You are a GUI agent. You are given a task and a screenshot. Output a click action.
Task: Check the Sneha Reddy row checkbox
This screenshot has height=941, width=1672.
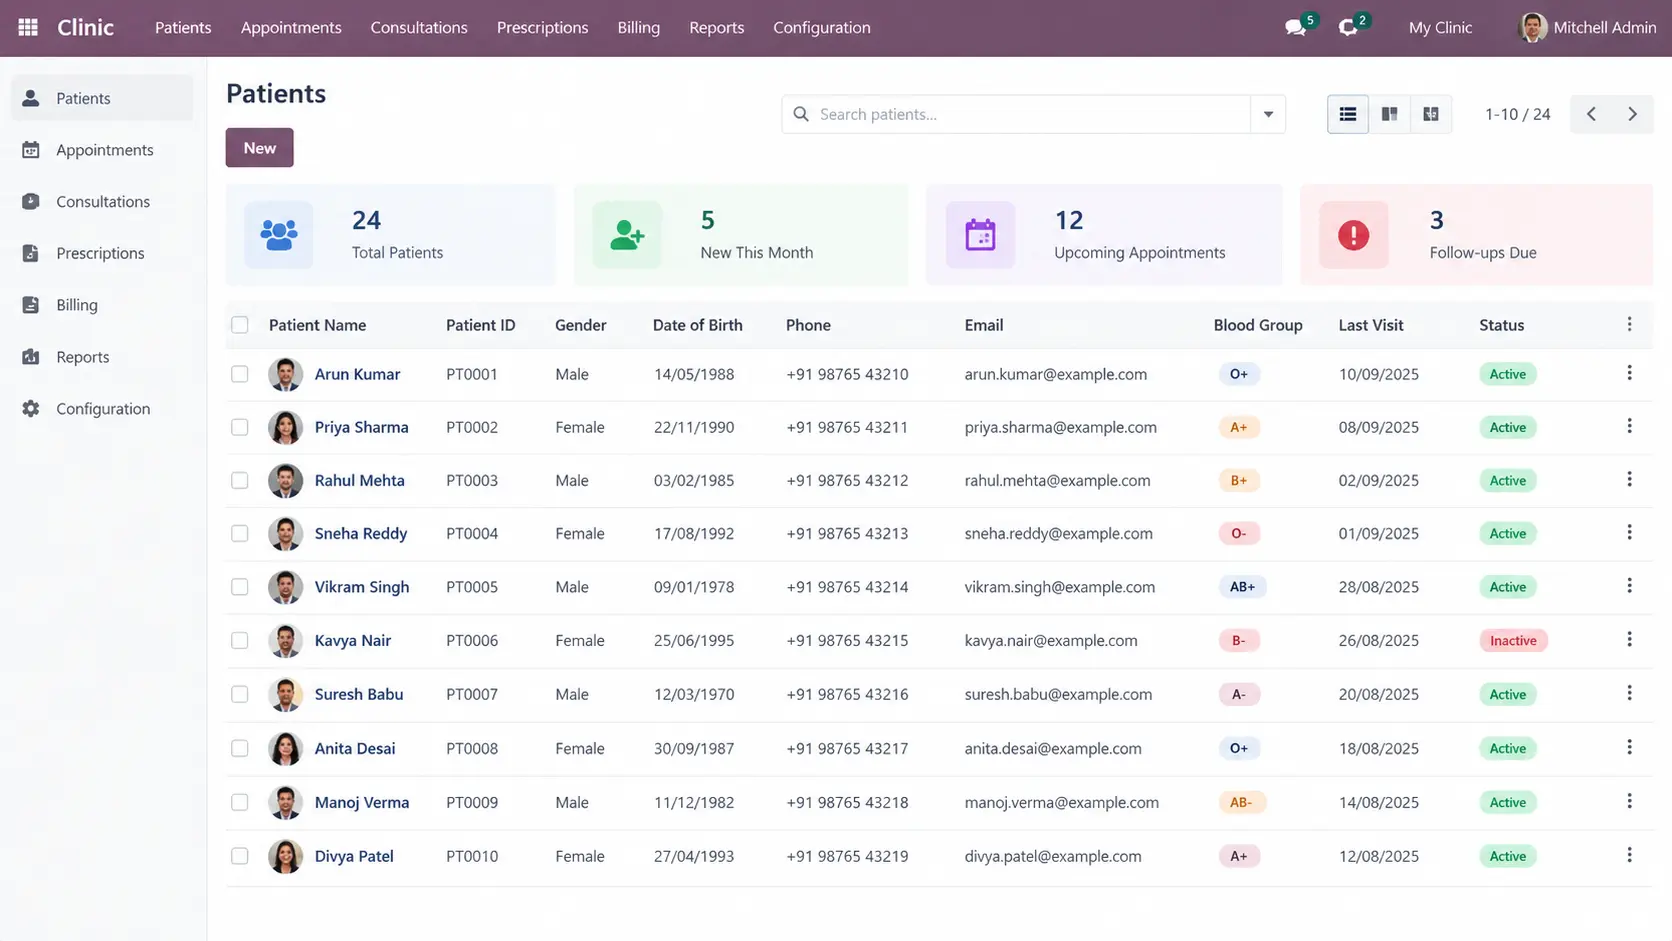click(x=240, y=534)
